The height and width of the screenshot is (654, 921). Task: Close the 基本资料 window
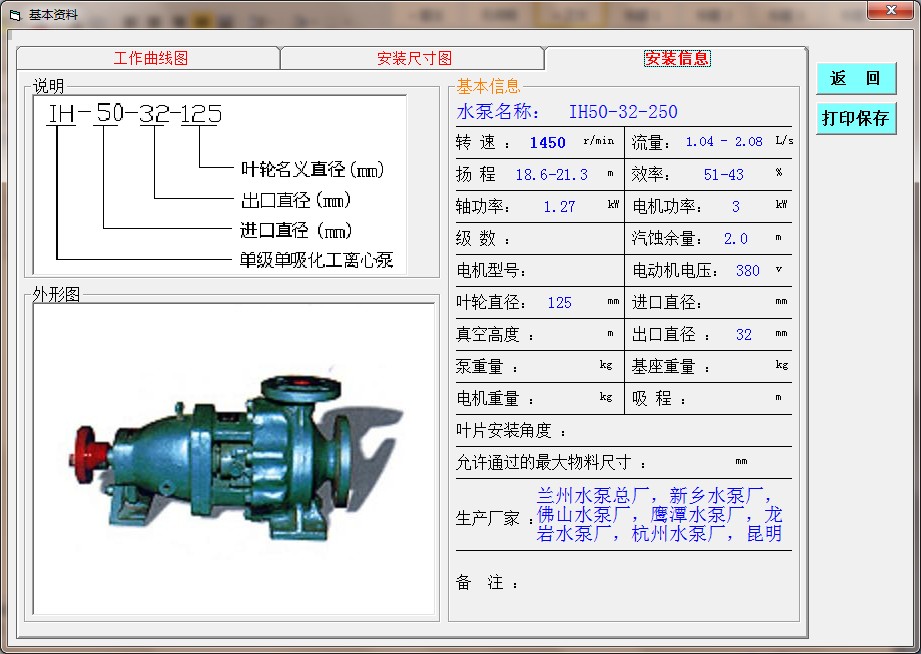tap(891, 9)
